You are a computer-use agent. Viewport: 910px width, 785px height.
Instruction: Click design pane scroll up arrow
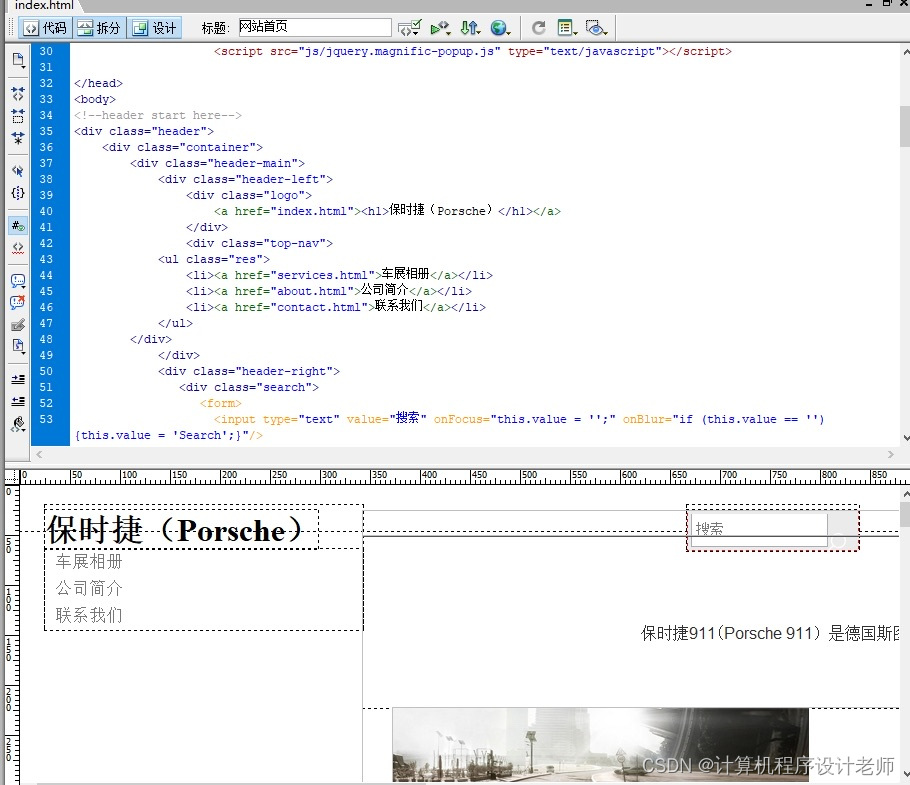tap(904, 494)
